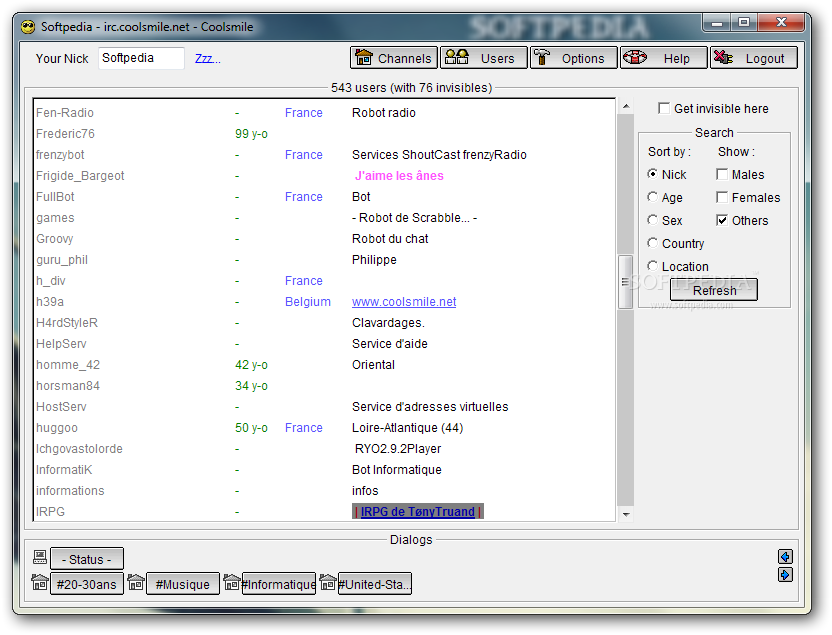Switch to the - Status - dialog tab
Viewport: 832px width, 635px height.
tap(87, 559)
